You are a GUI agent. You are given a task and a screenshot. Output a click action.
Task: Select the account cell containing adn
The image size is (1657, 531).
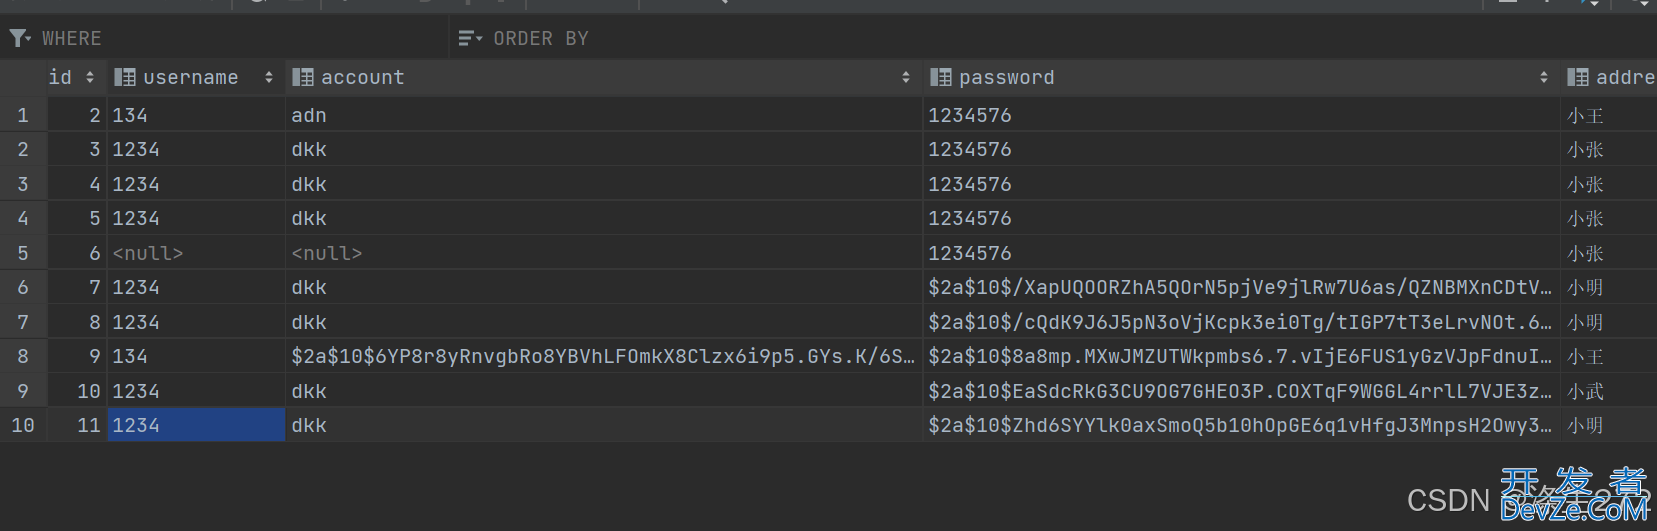(604, 115)
